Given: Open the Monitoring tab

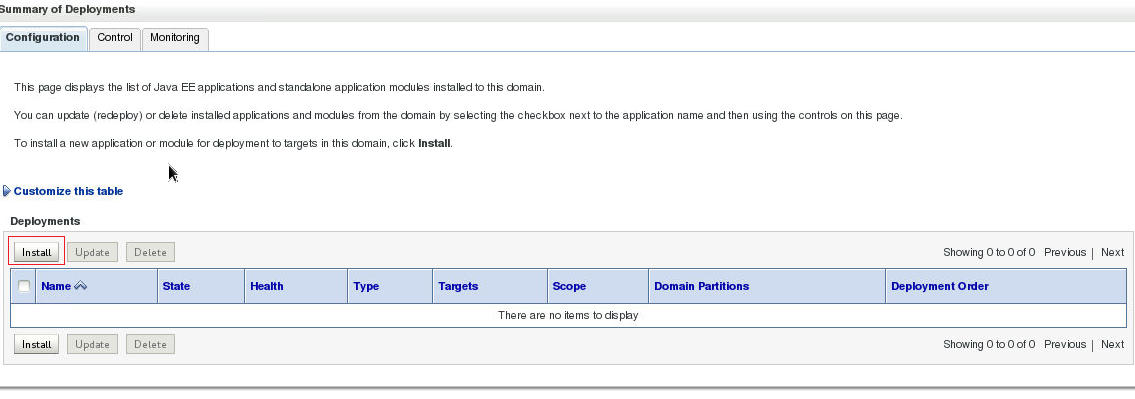Looking at the screenshot, I should click(174, 38).
